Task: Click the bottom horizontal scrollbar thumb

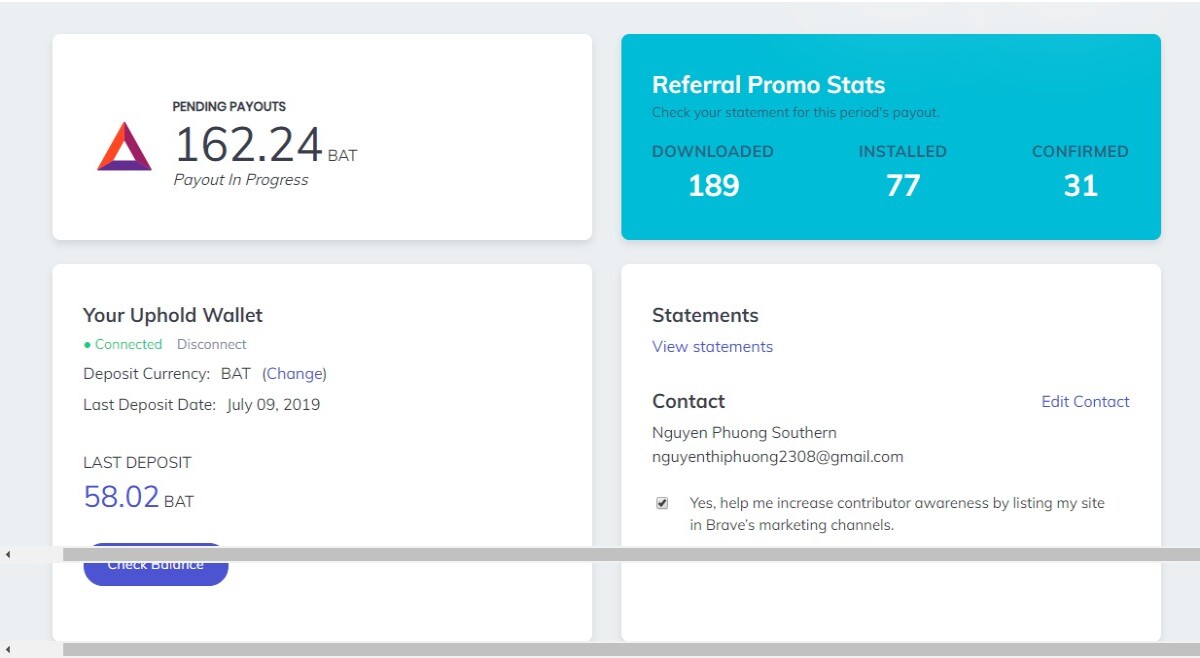Action: pos(631,650)
